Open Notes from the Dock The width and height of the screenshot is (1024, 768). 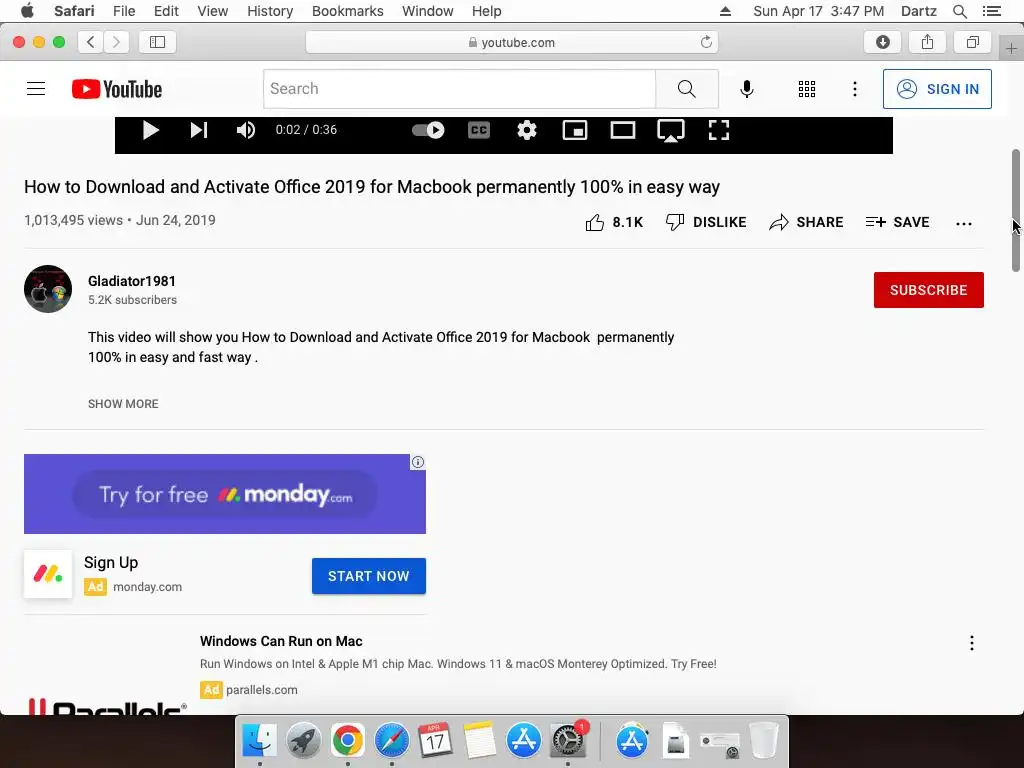point(479,741)
